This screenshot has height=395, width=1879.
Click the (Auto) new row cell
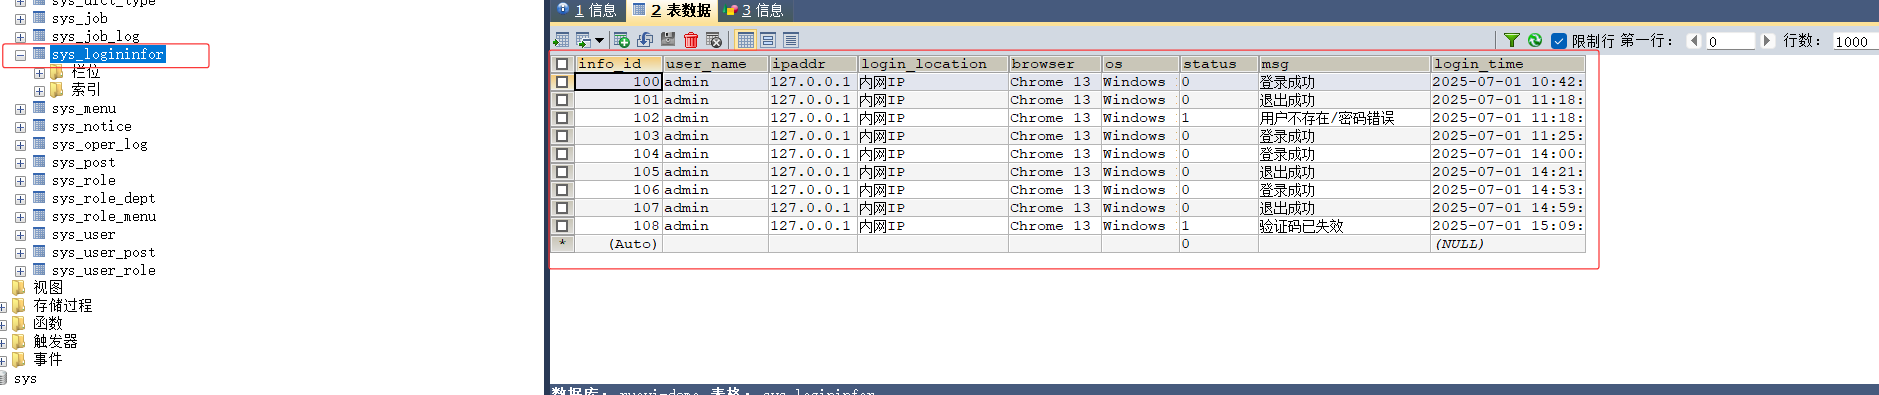coord(618,244)
